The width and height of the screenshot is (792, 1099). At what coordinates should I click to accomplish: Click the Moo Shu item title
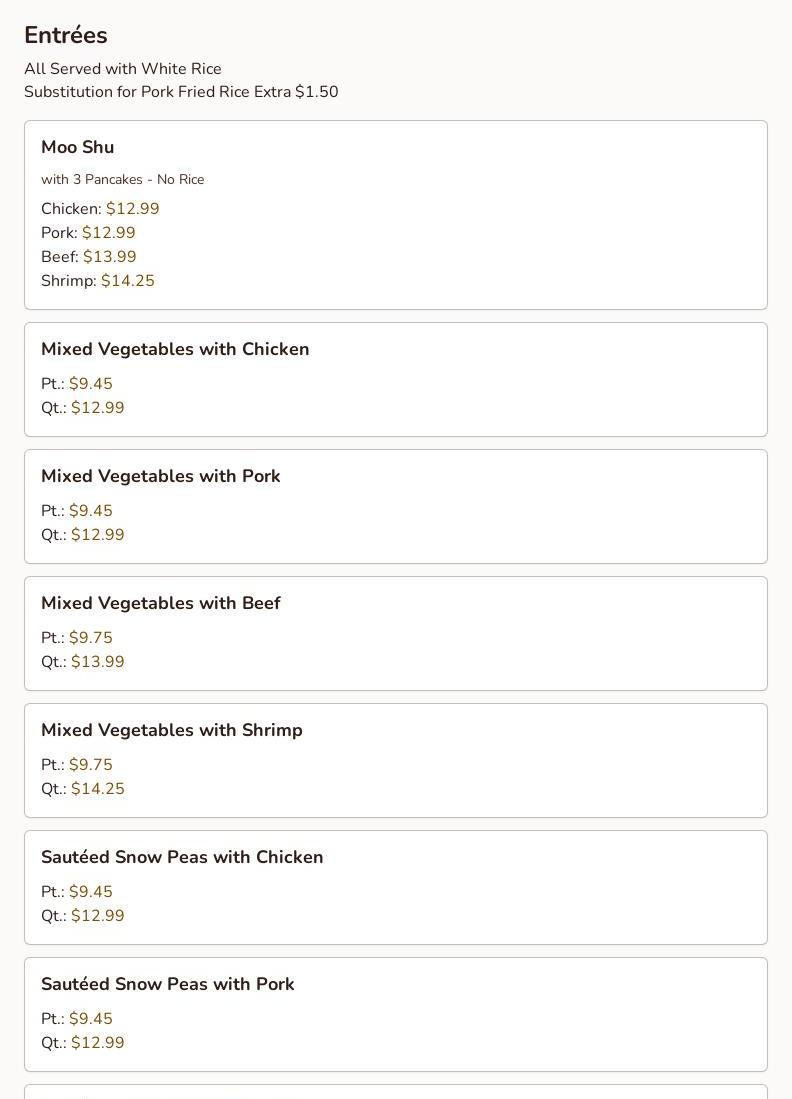click(x=78, y=147)
